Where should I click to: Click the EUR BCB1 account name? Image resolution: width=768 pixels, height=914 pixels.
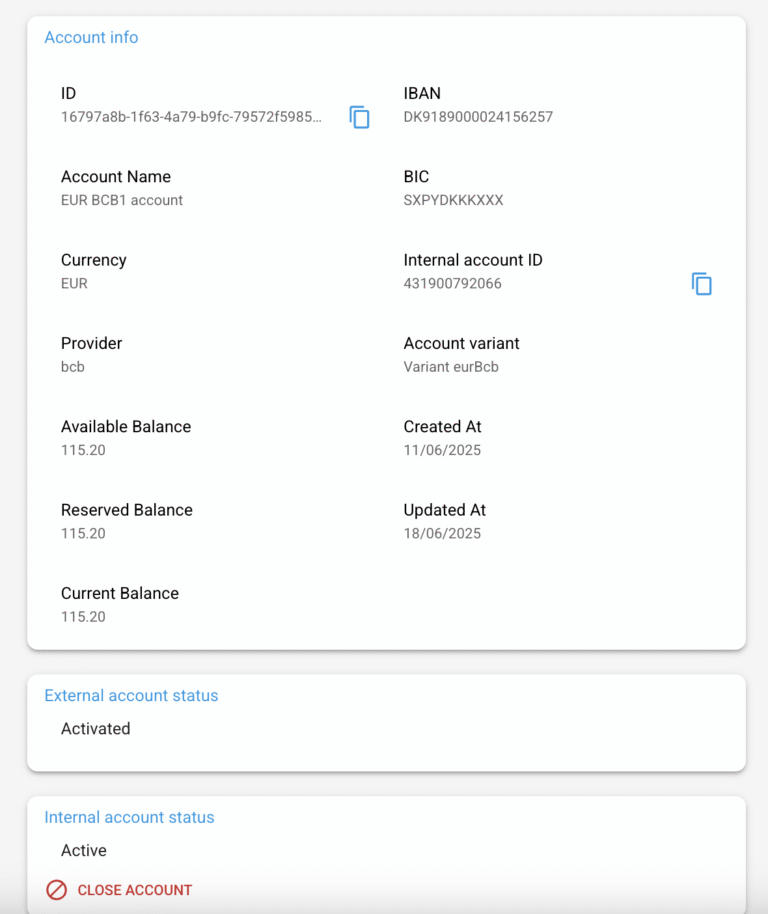pyautogui.click(x=122, y=200)
